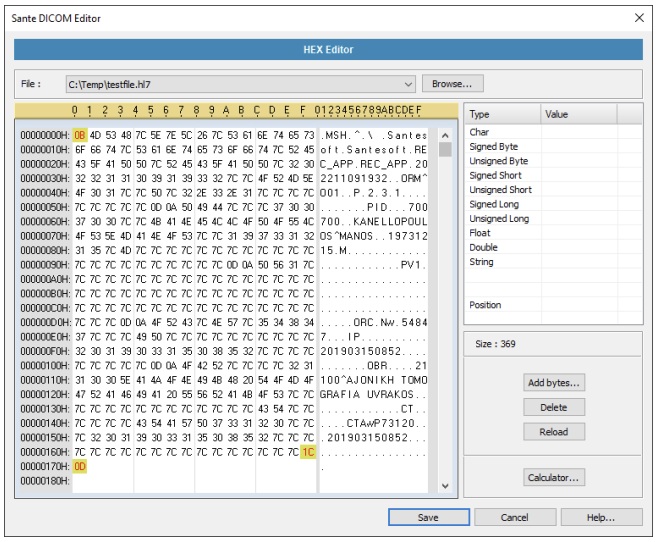Click the Delete button
Viewport: 658px width, 542px height.
coord(554,407)
